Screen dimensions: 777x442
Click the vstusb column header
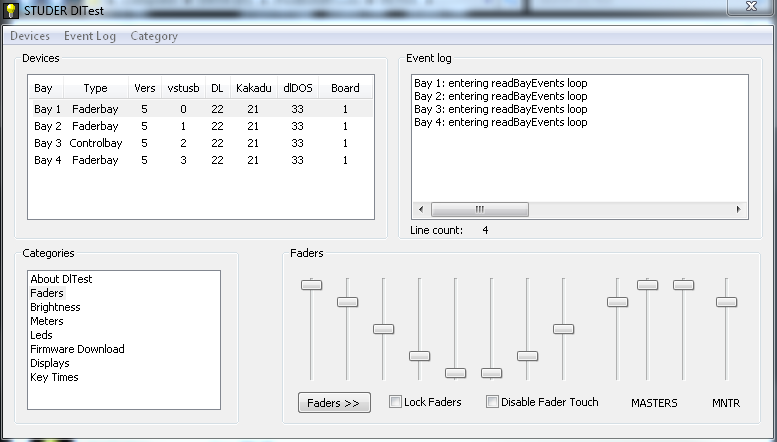point(183,88)
